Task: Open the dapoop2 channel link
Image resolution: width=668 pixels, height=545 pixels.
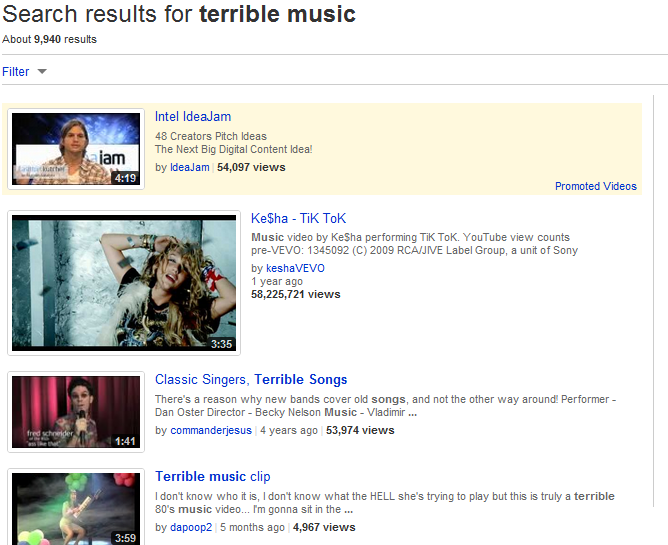Action: pos(191,527)
